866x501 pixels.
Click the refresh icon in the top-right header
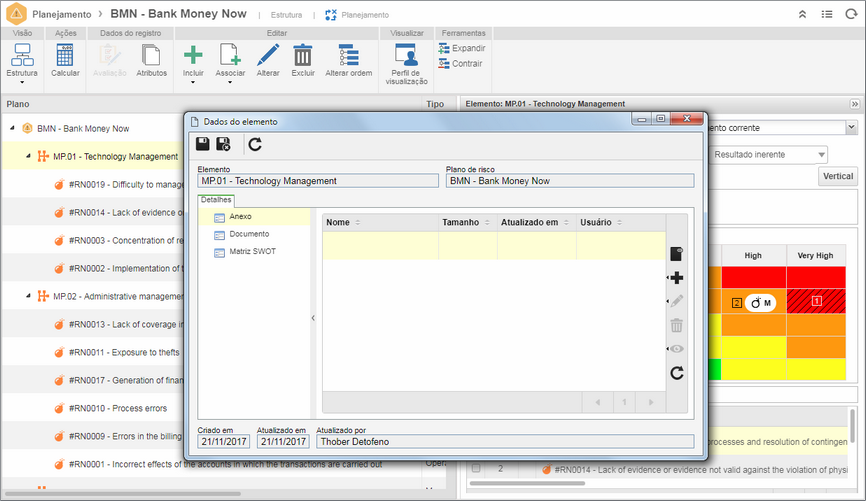click(x=851, y=14)
